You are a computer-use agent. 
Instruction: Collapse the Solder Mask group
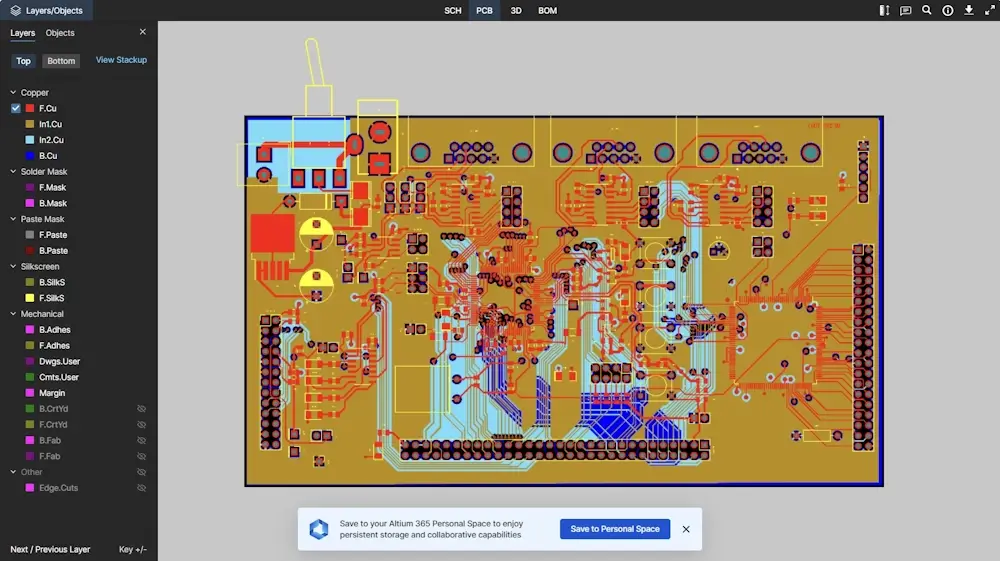point(13,172)
